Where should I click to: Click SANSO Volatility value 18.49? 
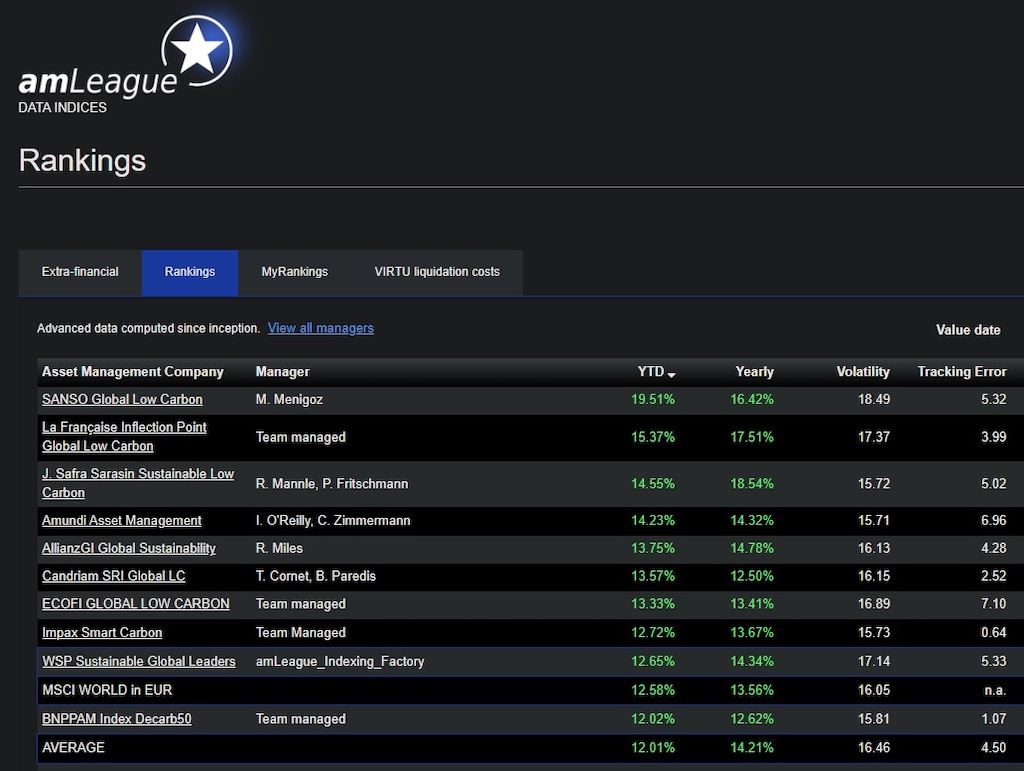(874, 400)
